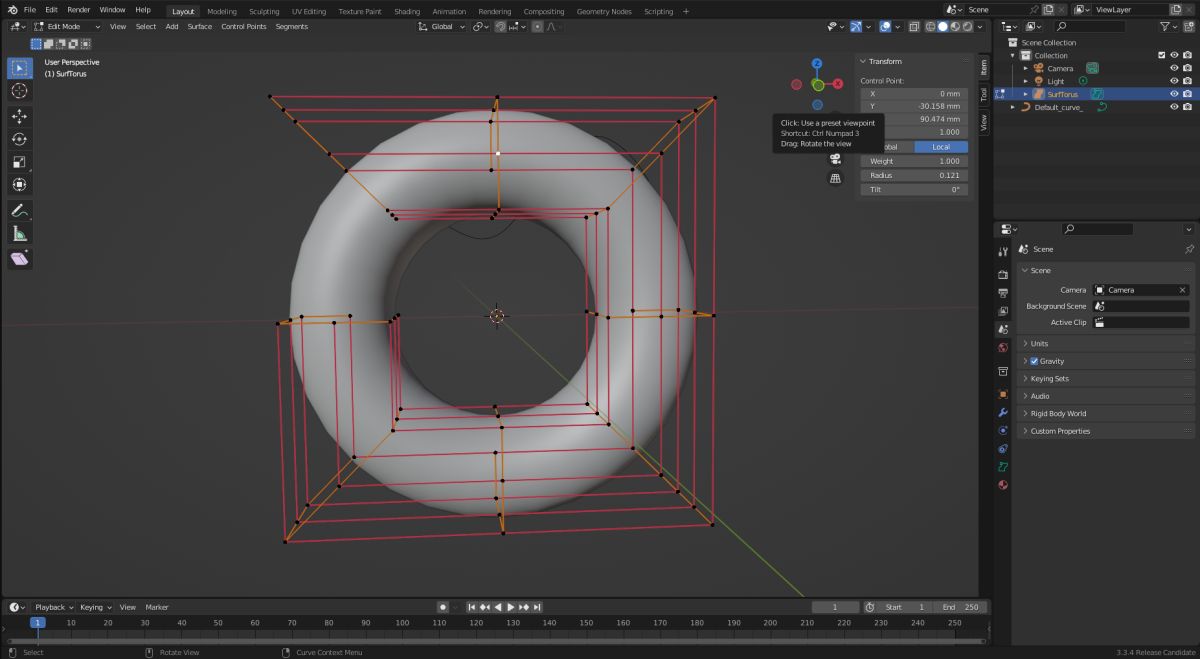Select the Transform tool

19,185
